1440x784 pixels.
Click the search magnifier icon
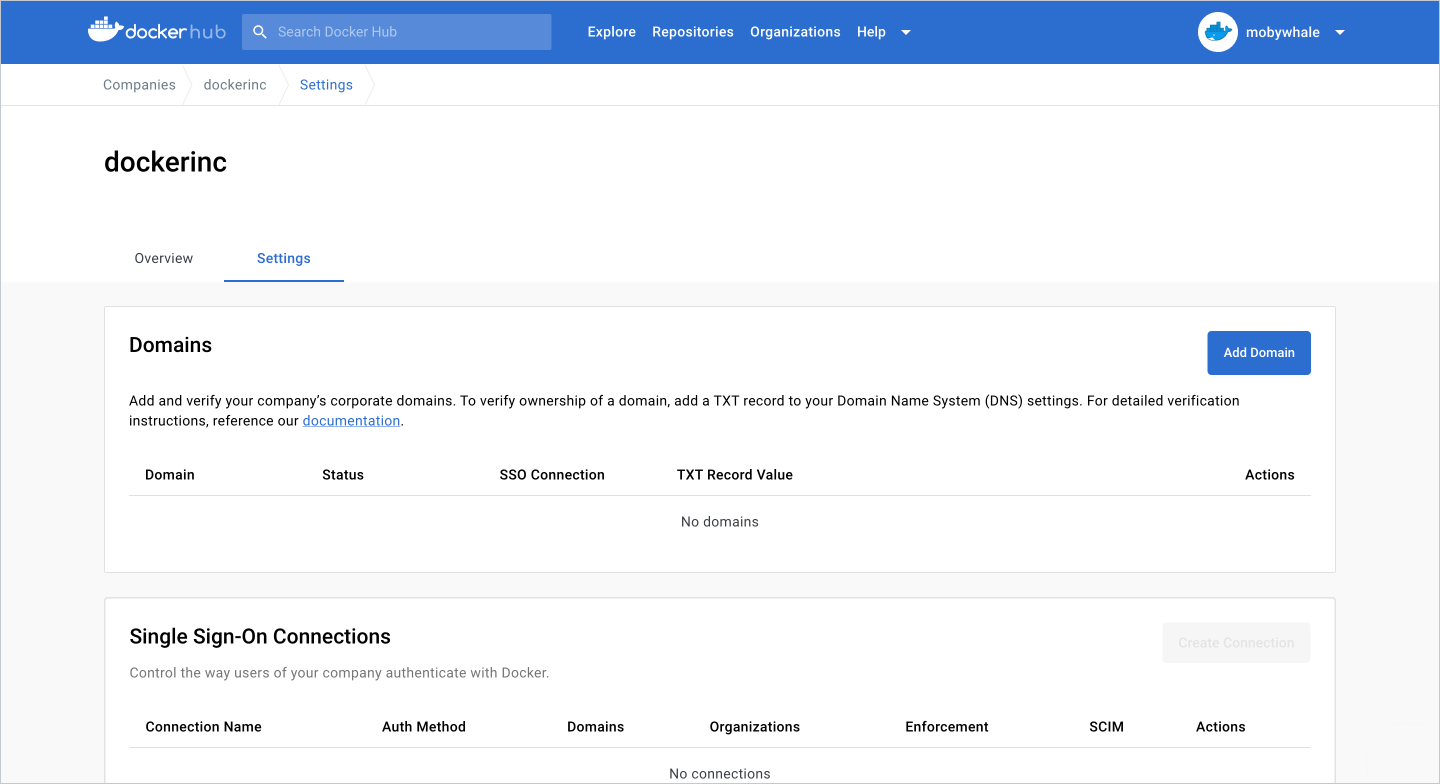click(260, 32)
